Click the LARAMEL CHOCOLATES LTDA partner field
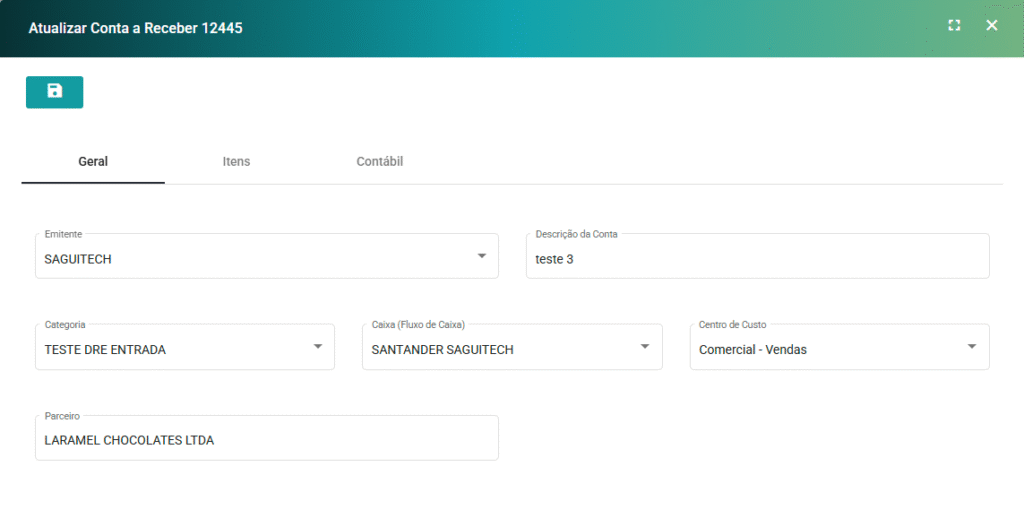The image size is (1024, 527). (129, 440)
